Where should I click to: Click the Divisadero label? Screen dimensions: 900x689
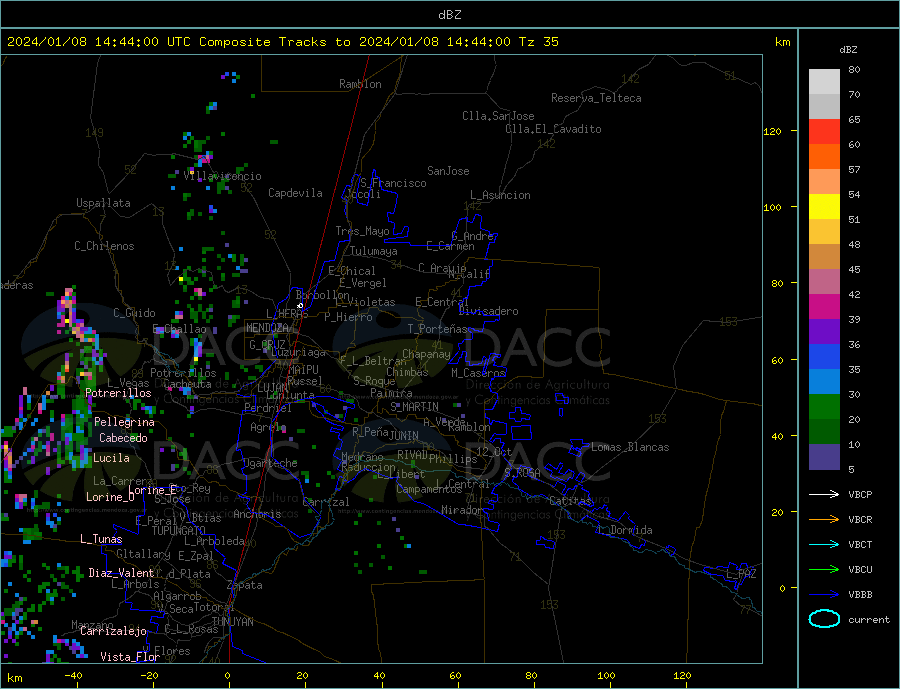pyautogui.click(x=488, y=311)
